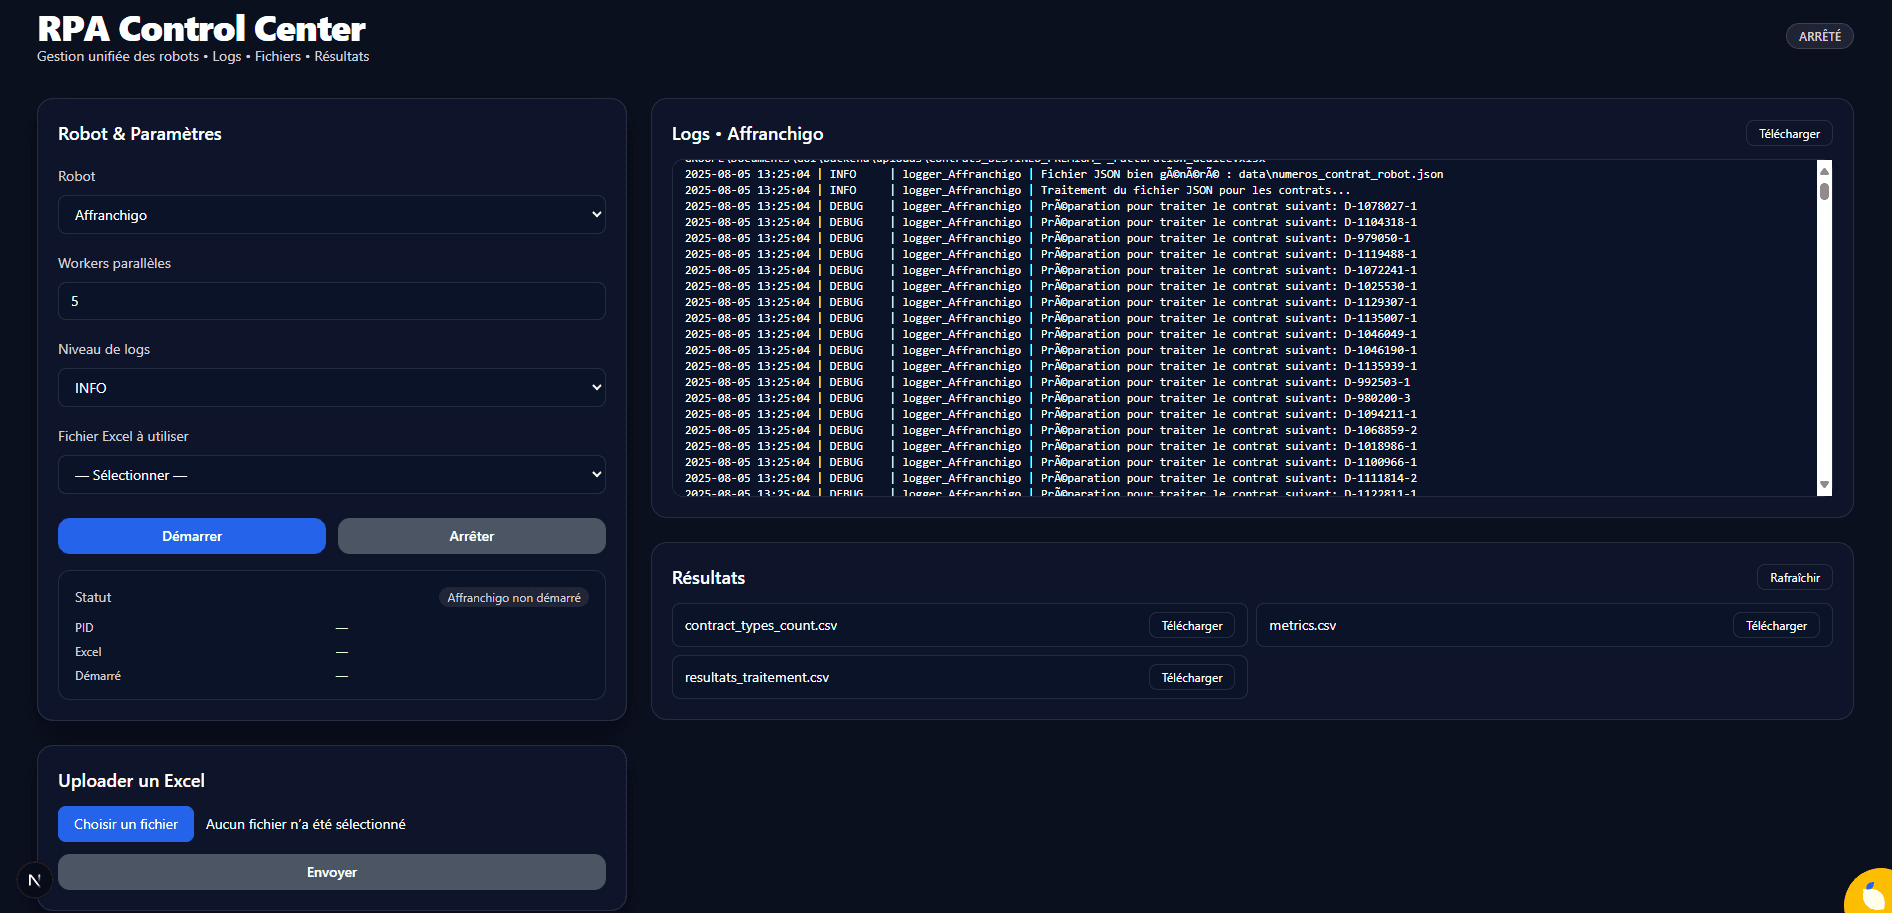
Task: Click the Workers parallèles input field
Action: point(332,301)
